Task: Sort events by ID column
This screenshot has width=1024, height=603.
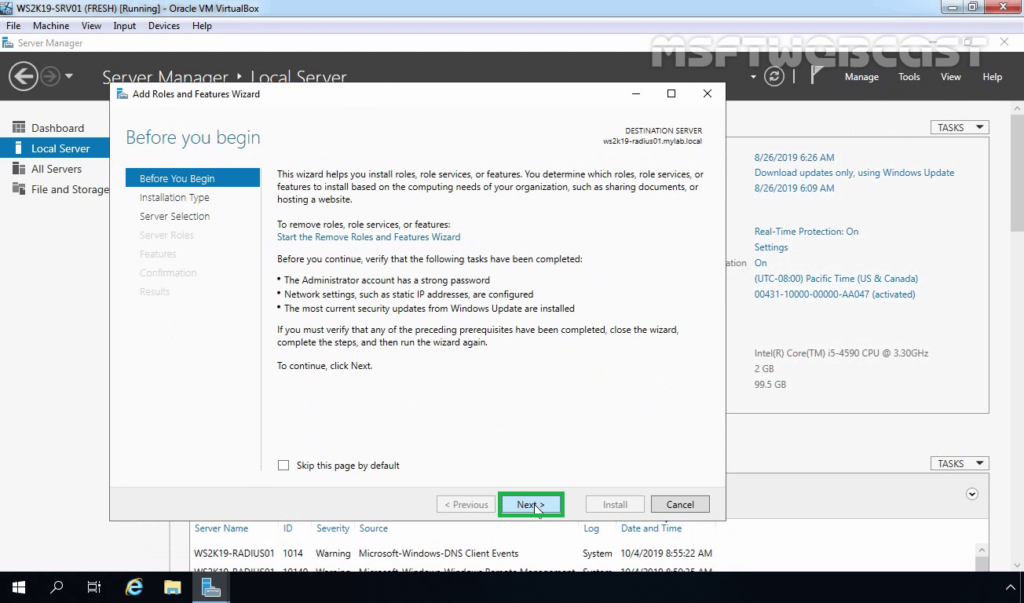Action: pos(288,528)
